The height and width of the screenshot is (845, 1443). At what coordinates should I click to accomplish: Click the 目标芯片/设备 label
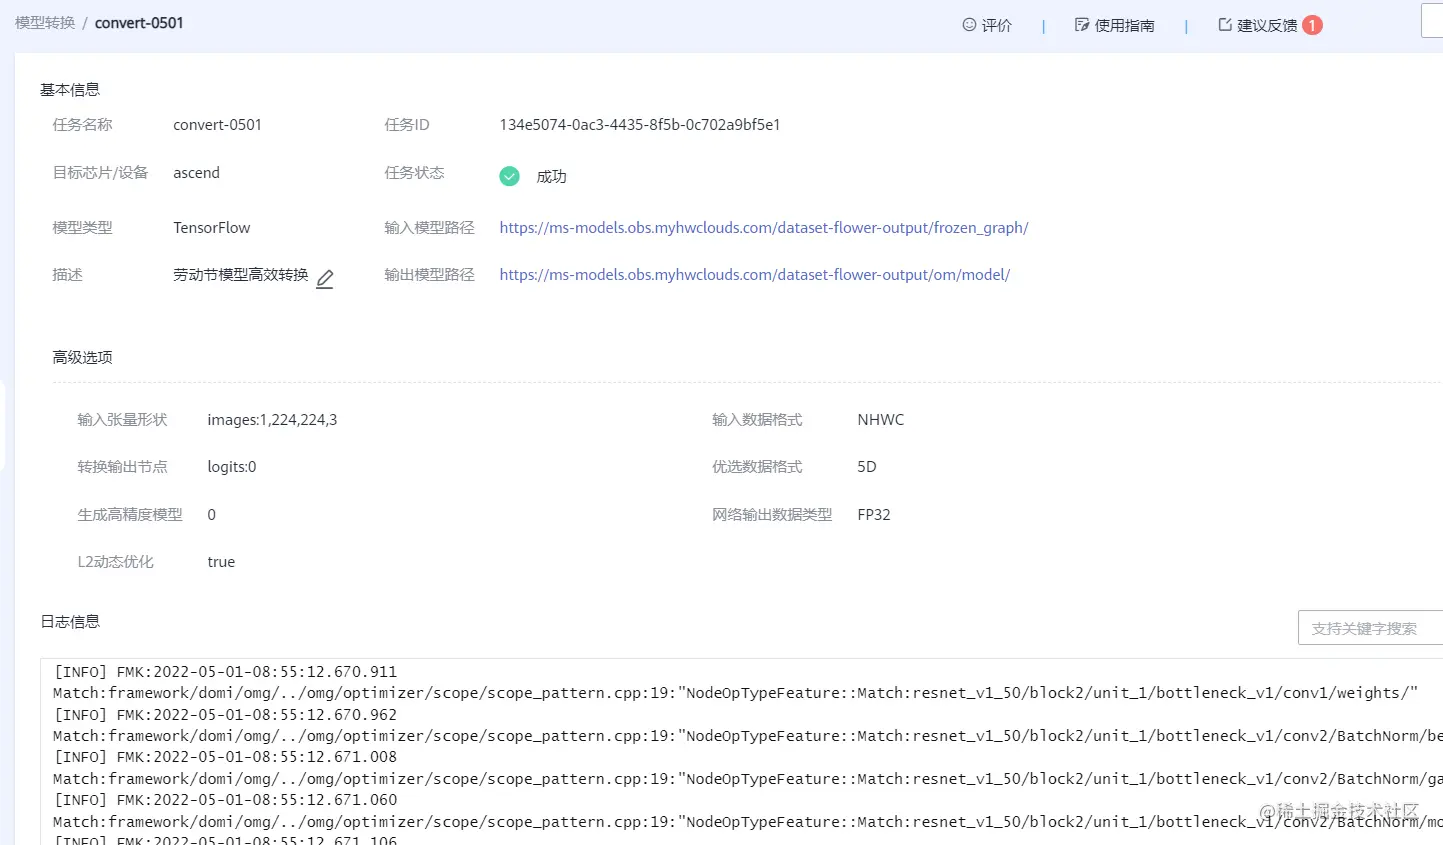pyautogui.click(x=100, y=173)
